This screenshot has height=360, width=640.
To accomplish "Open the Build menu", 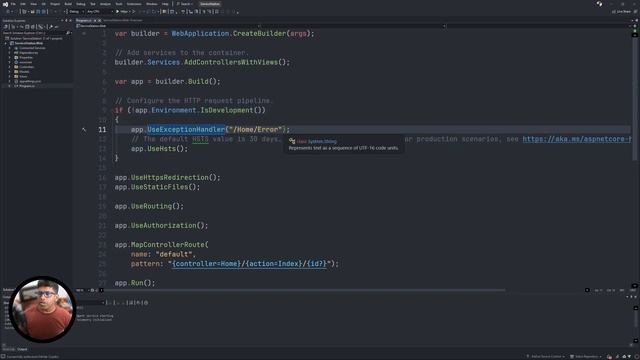I will pyautogui.click(x=68, y=4).
